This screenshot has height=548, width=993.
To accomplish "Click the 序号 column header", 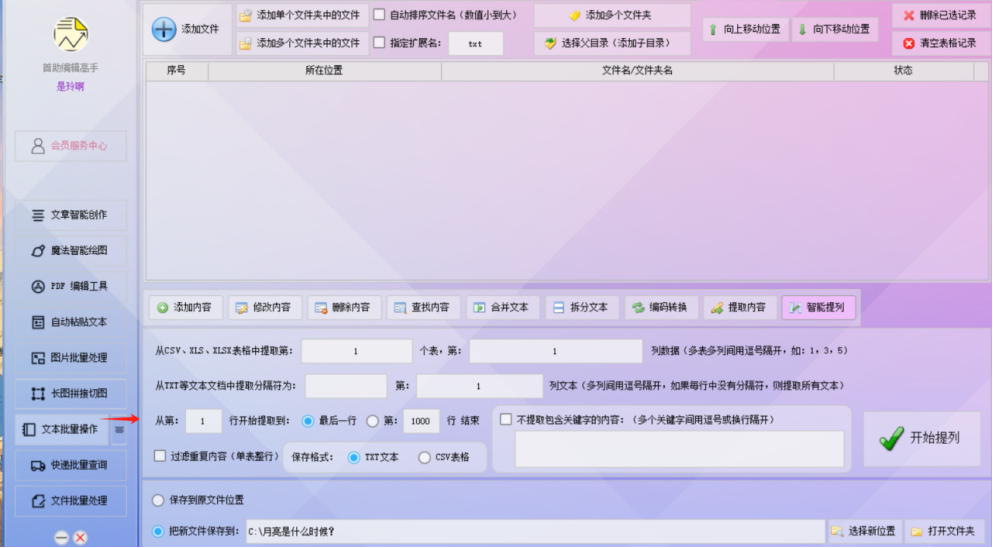I will click(x=177, y=70).
